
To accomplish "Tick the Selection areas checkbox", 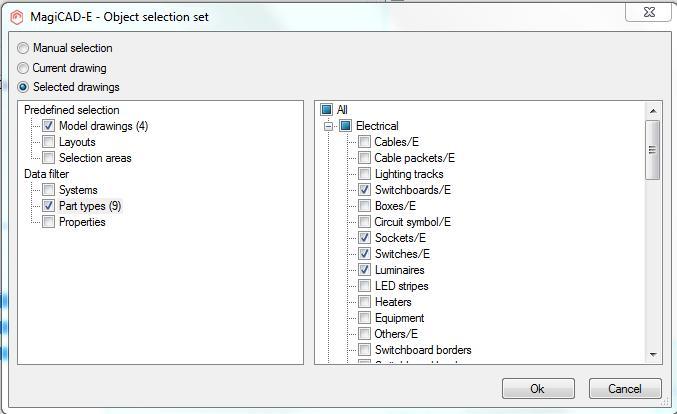I will click(x=48, y=158).
